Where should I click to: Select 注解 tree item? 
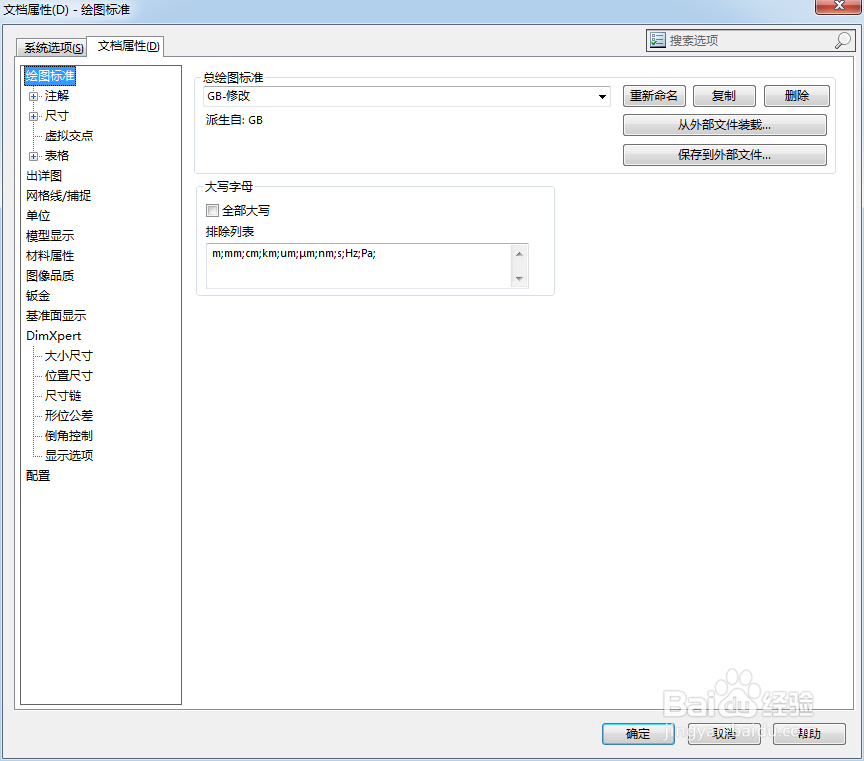click(x=57, y=96)
